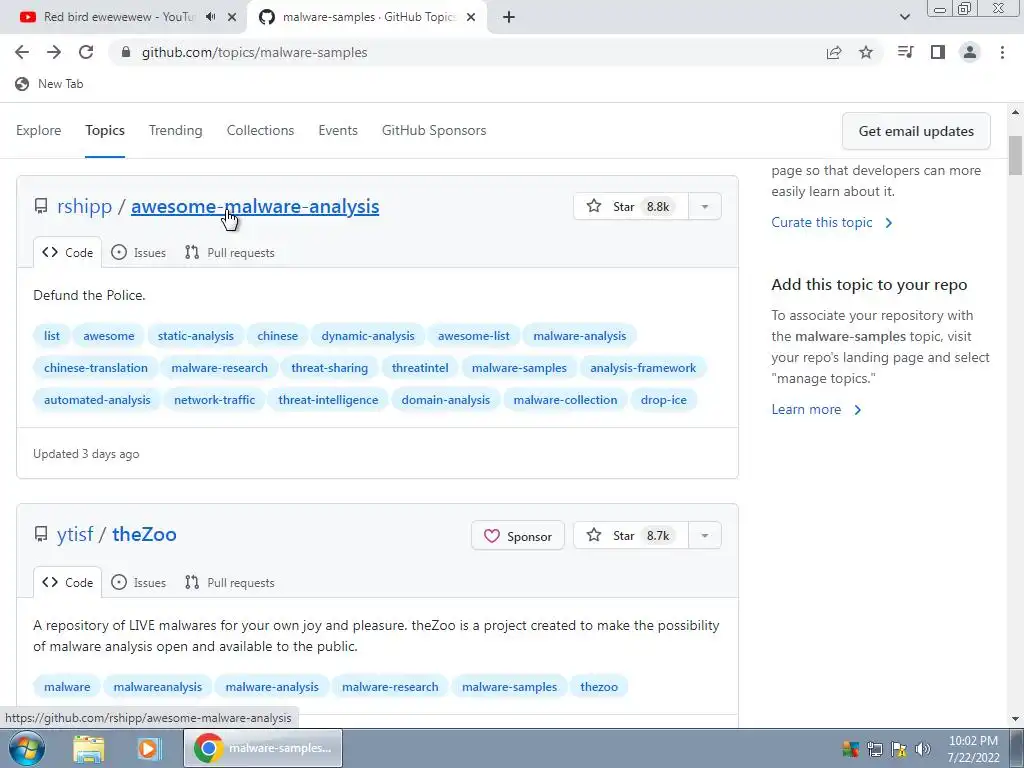This screenshot has height=768, width=1024.
Task: Go back with the browser back arrow
Action: pyautogui.click(x=22, y=52)
